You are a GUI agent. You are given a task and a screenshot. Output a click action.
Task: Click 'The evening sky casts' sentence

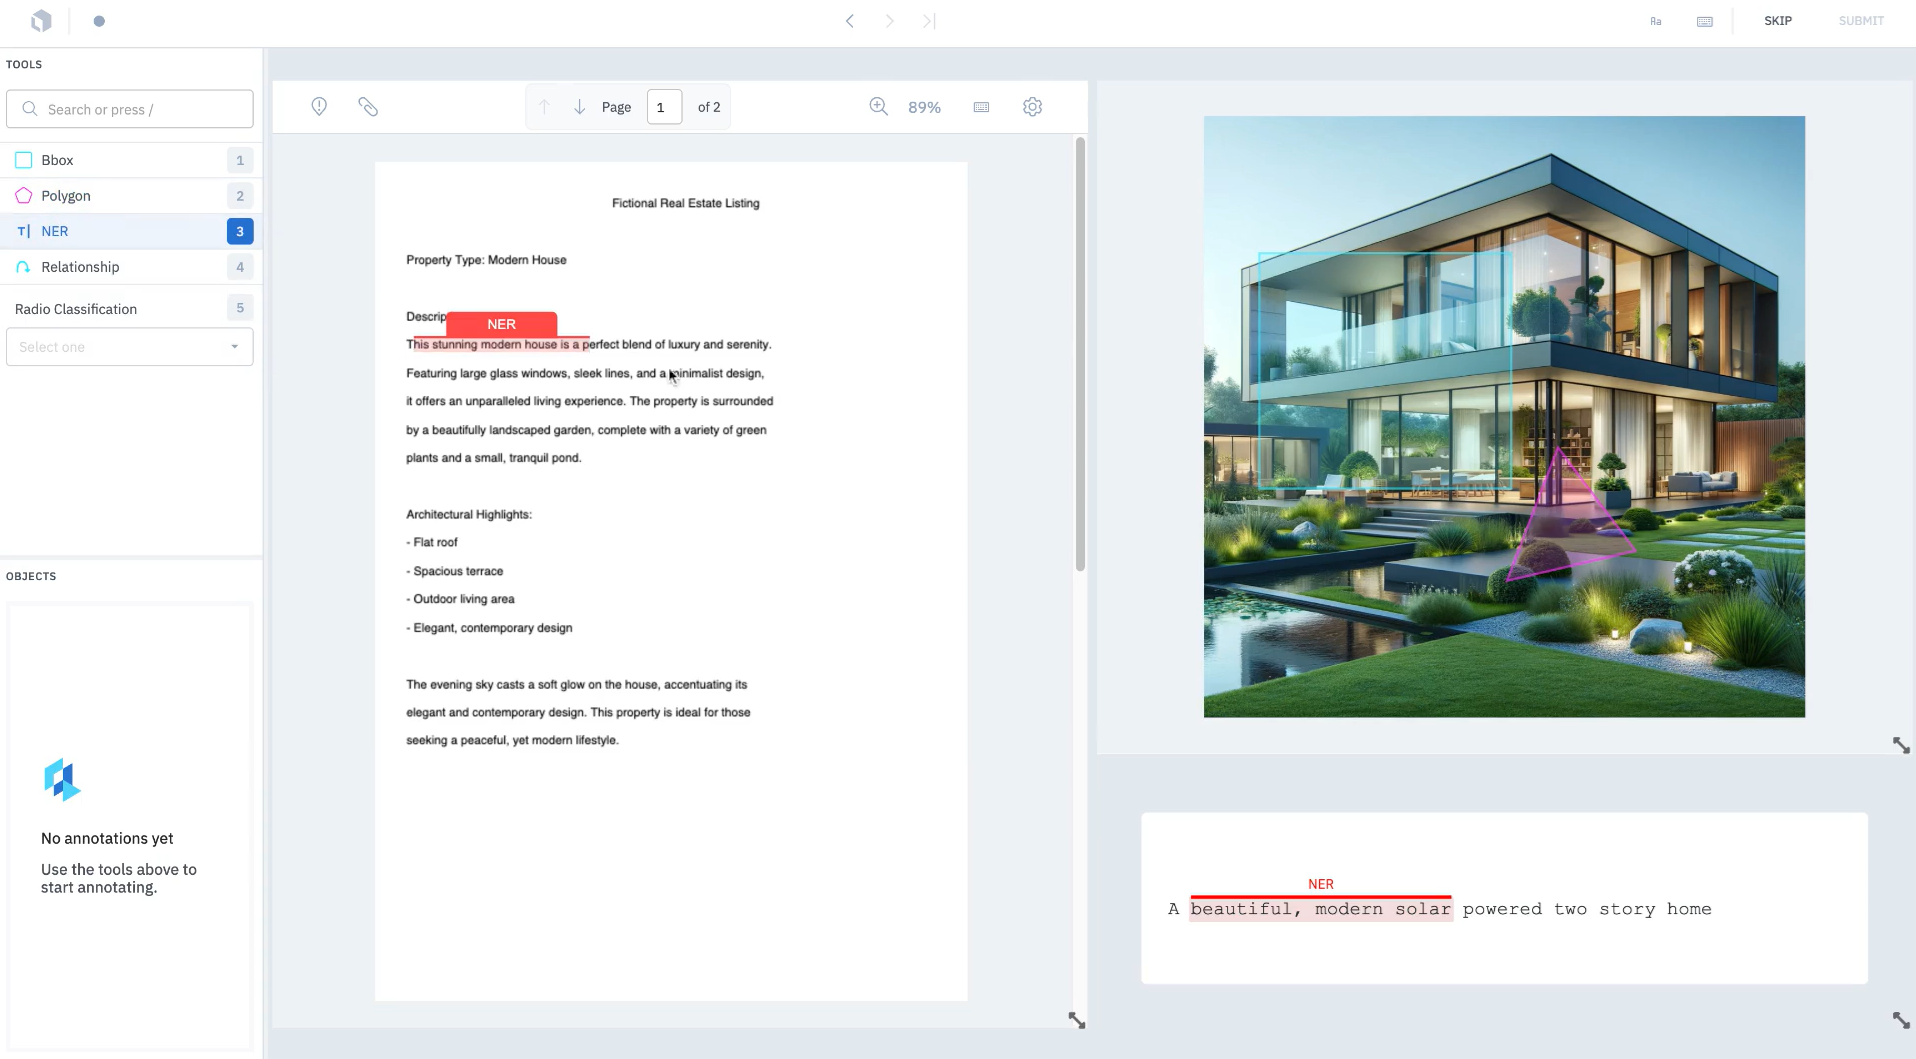577,685
